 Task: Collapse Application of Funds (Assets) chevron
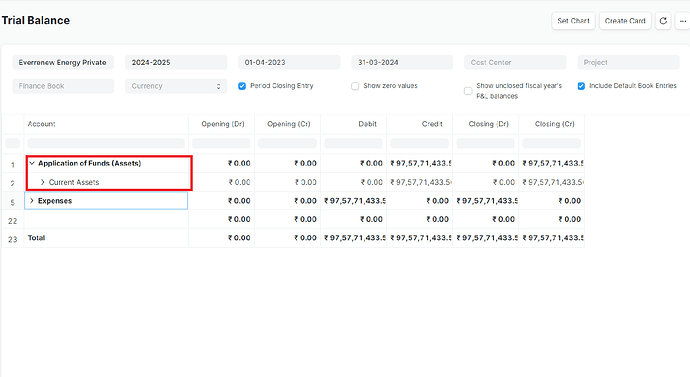tap(32, 163)
